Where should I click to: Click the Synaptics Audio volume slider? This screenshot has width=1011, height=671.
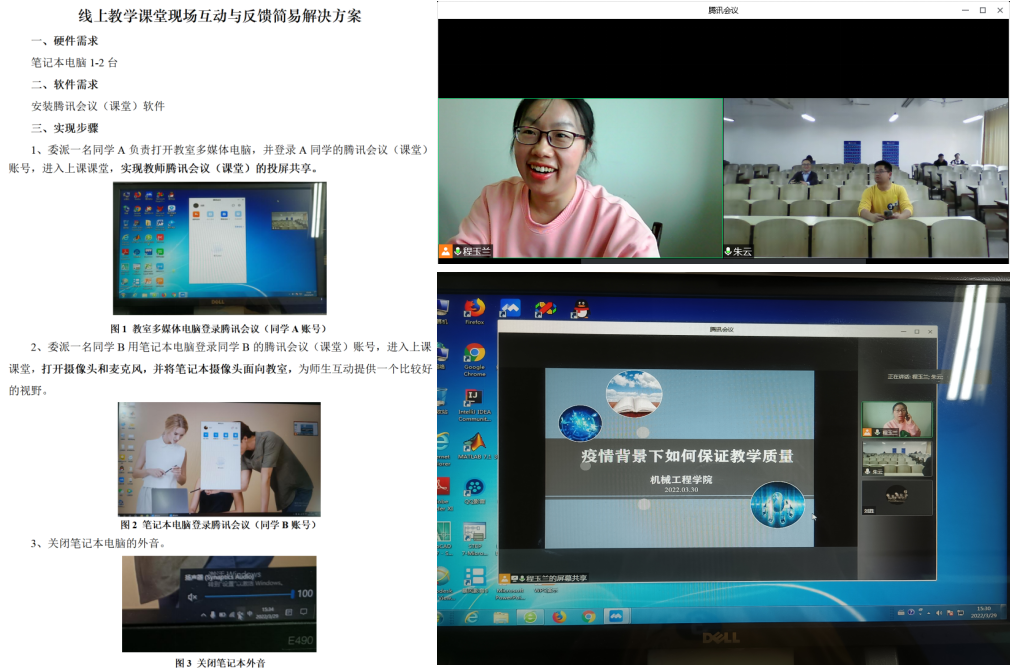[x=250, y=596]
